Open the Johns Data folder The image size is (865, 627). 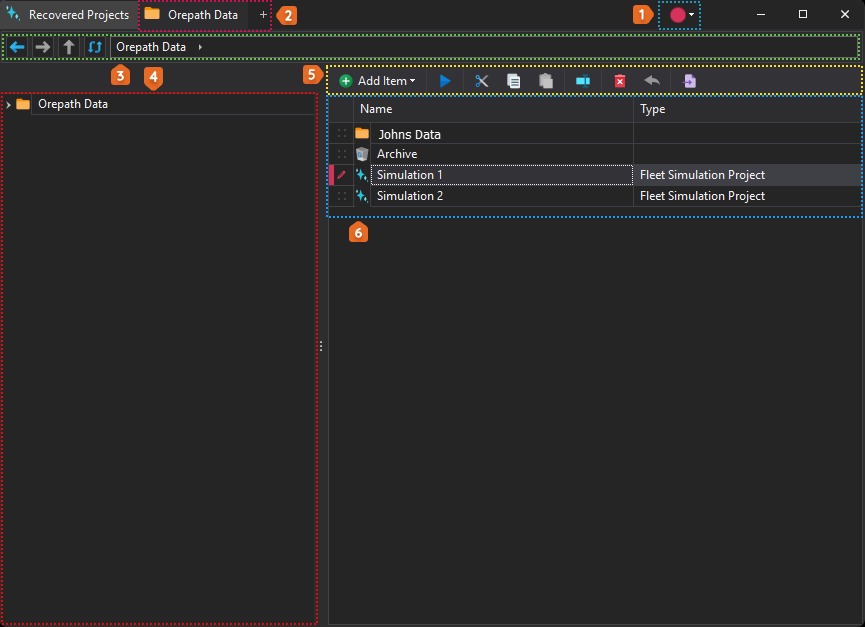point(409,134)
